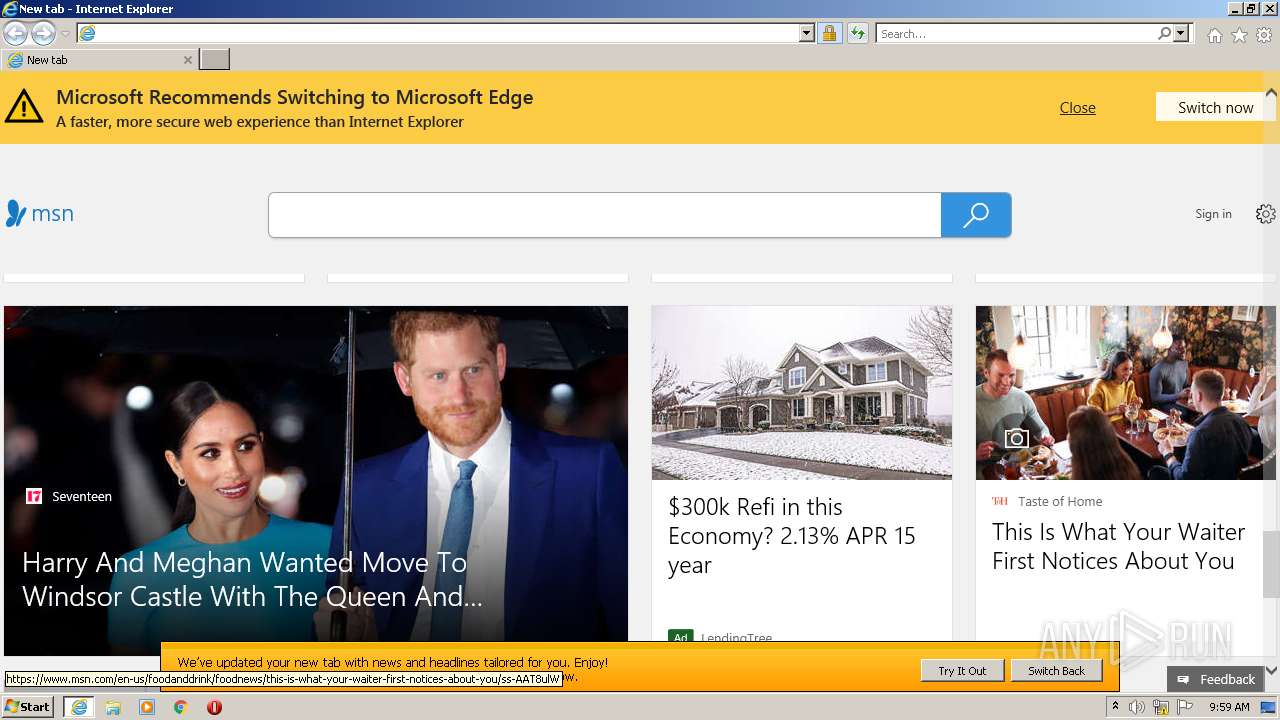Screen dimensions: 1280x720
Task: Open the search provider dropdown arrow
Action: pyautogui.click(x=1181, y=34)
